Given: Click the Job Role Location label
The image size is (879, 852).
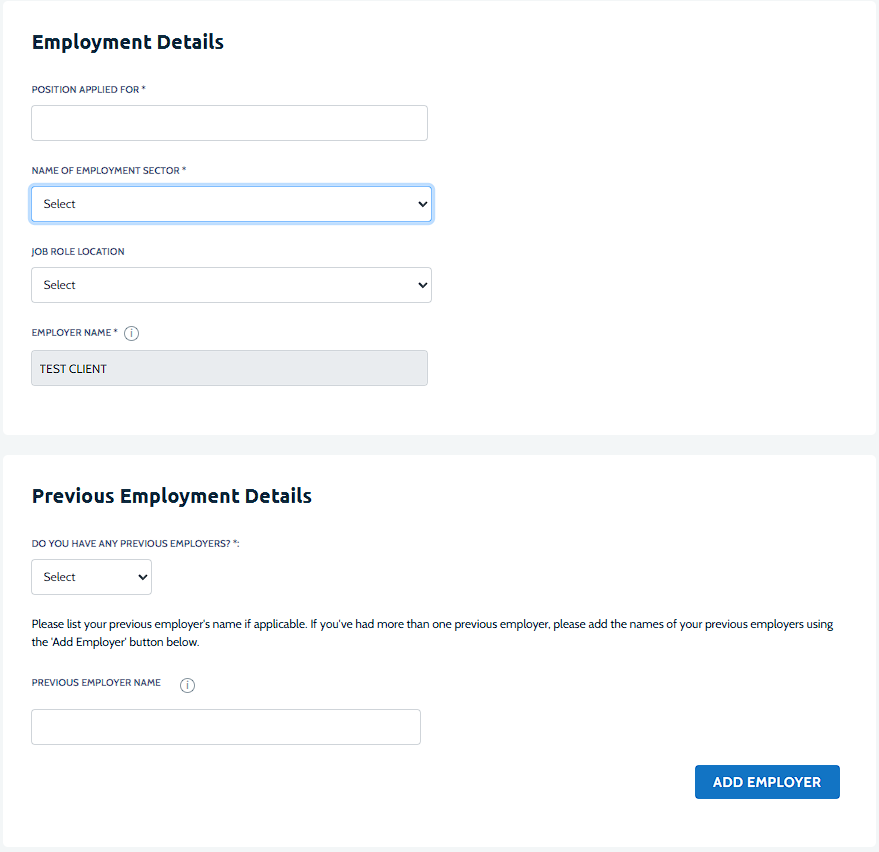Looking at the screenshot, I should [78, 252].
